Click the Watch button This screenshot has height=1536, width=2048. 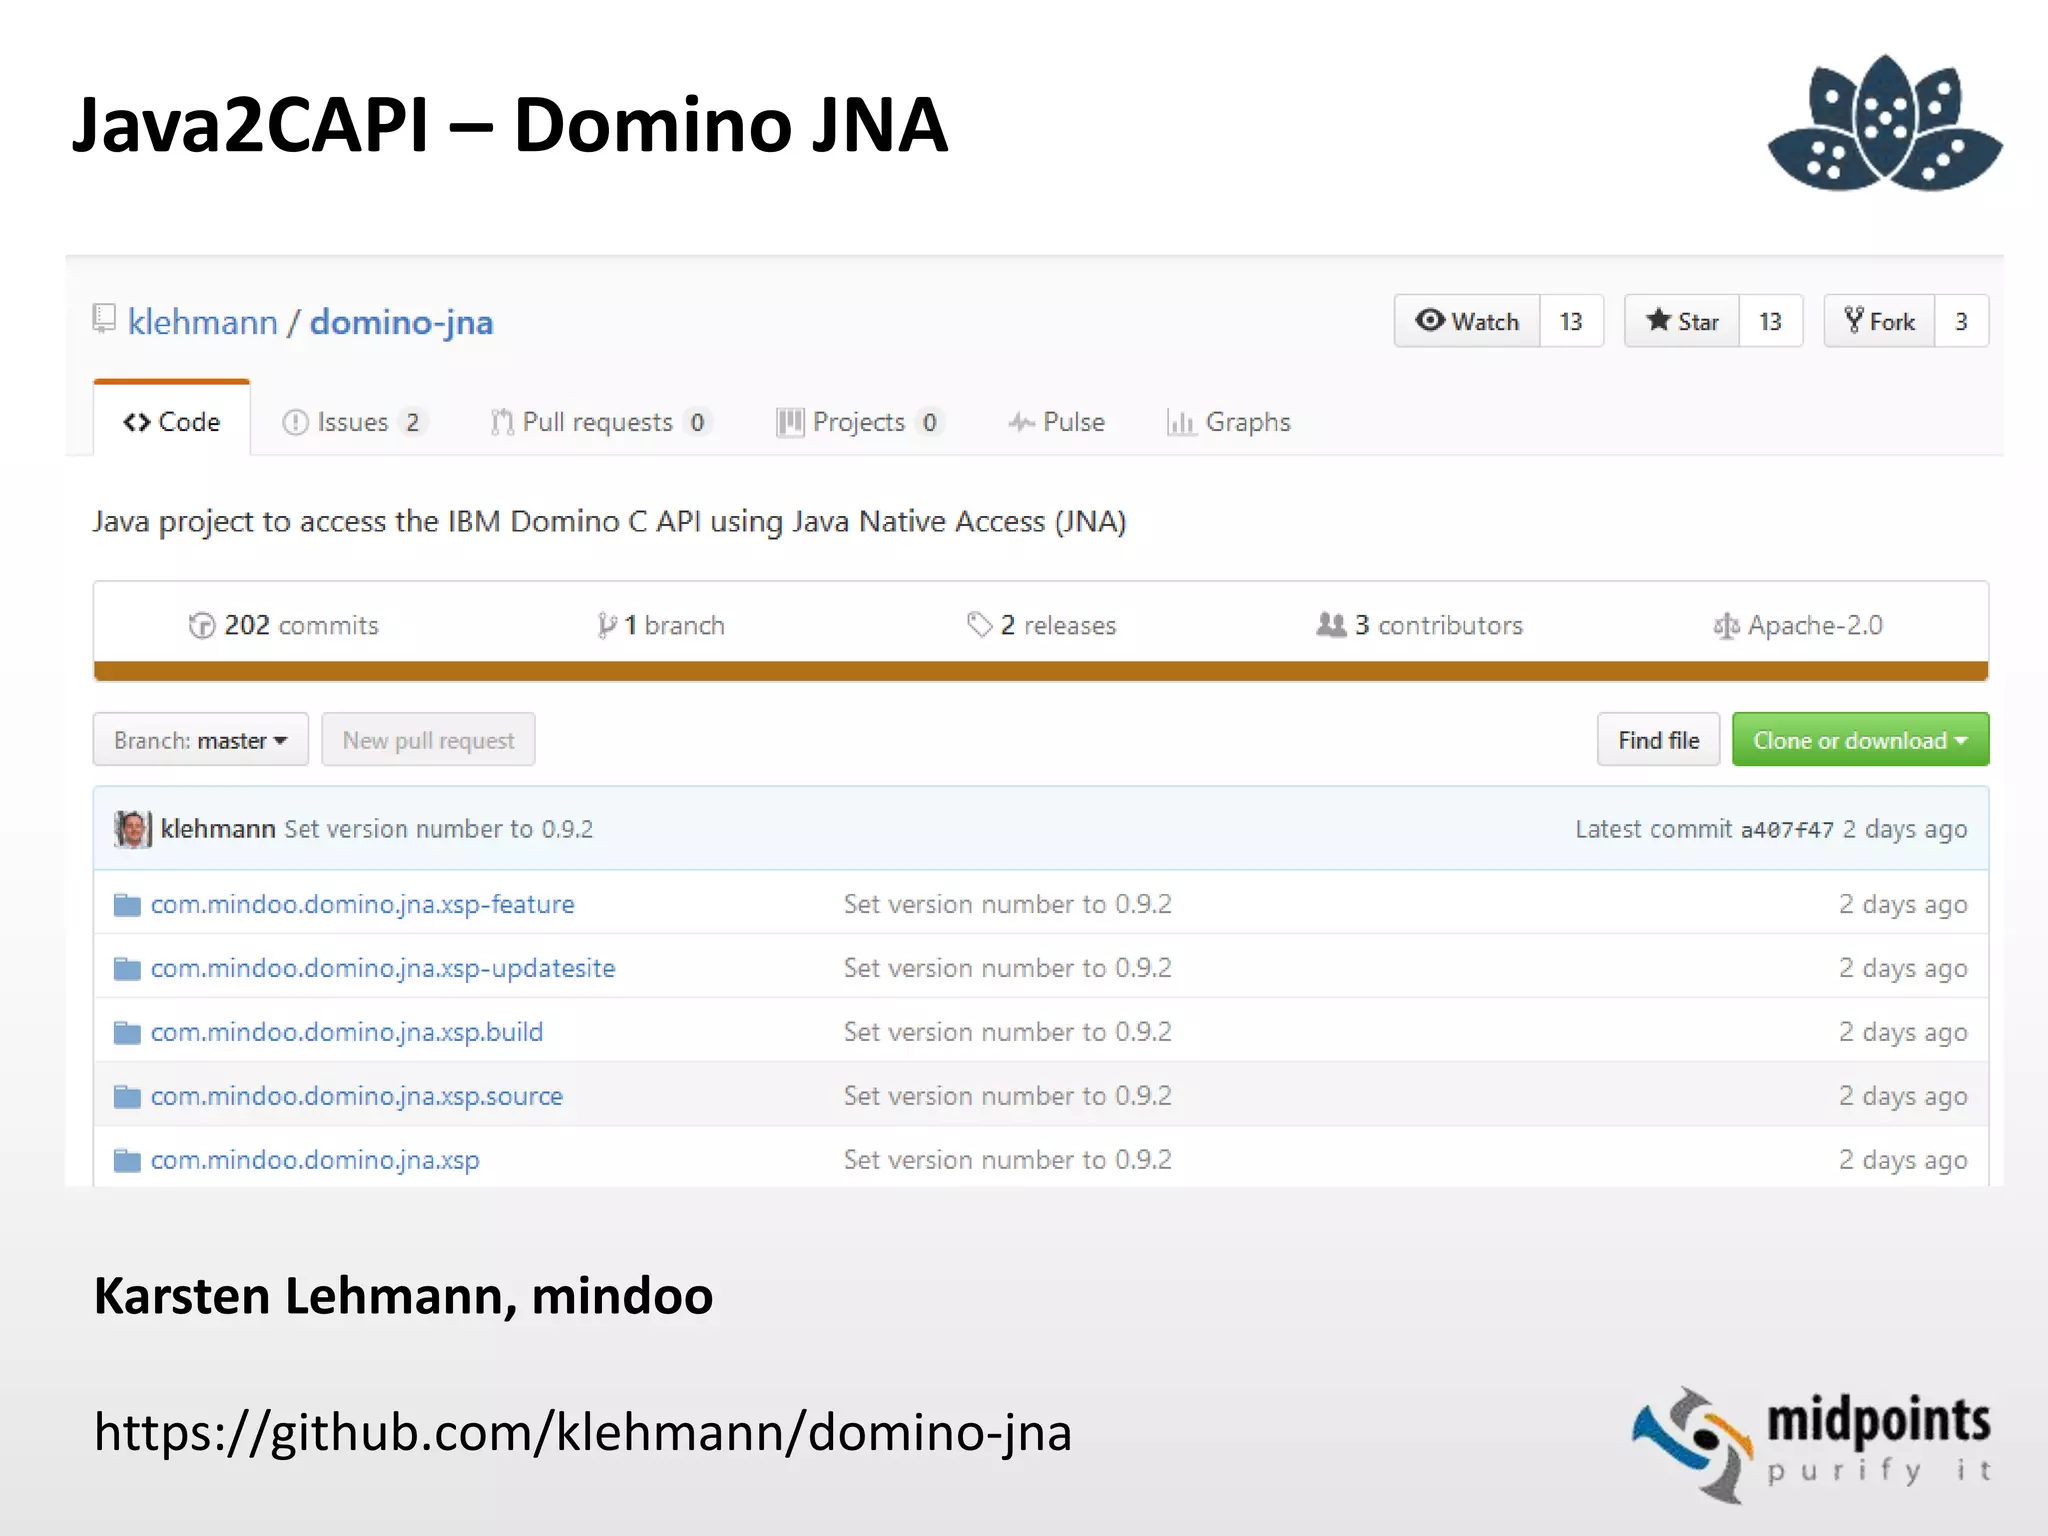[x=1467, y=321]
